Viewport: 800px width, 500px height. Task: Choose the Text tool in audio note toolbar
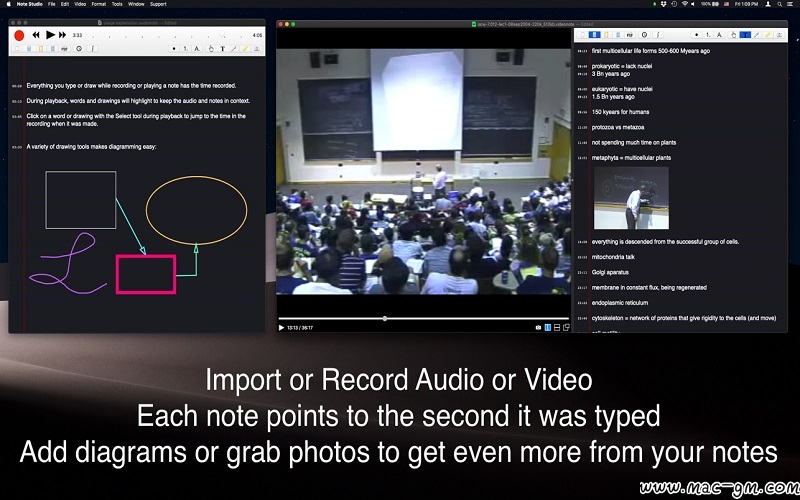(x=222, y=48)
